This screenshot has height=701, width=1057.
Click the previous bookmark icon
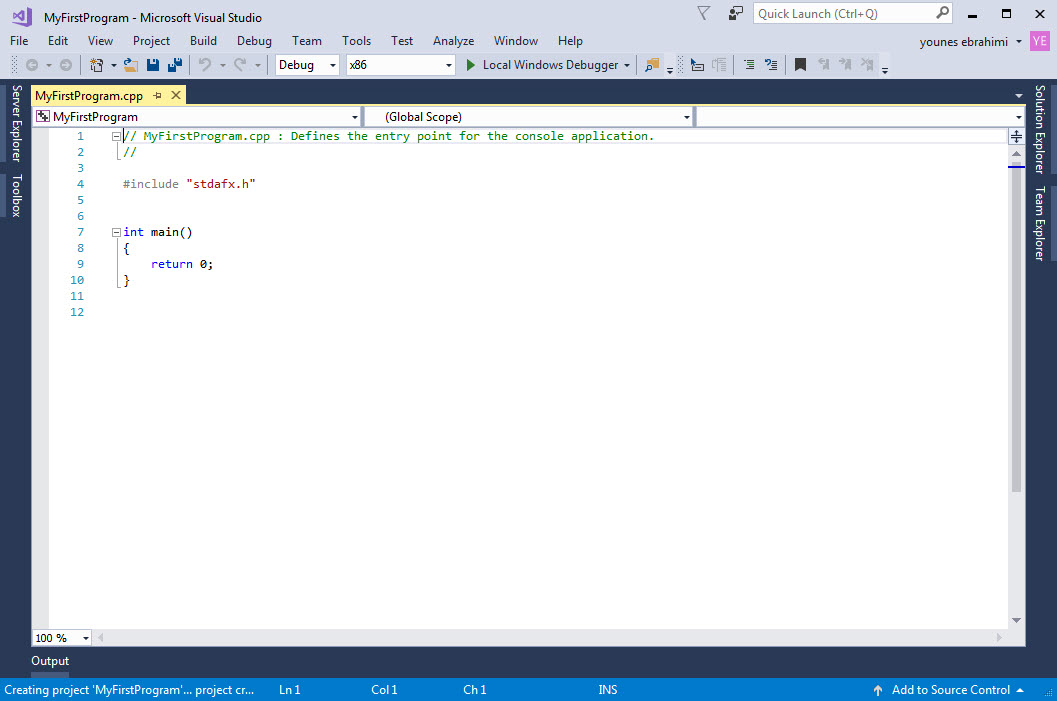tap(823, 65)
